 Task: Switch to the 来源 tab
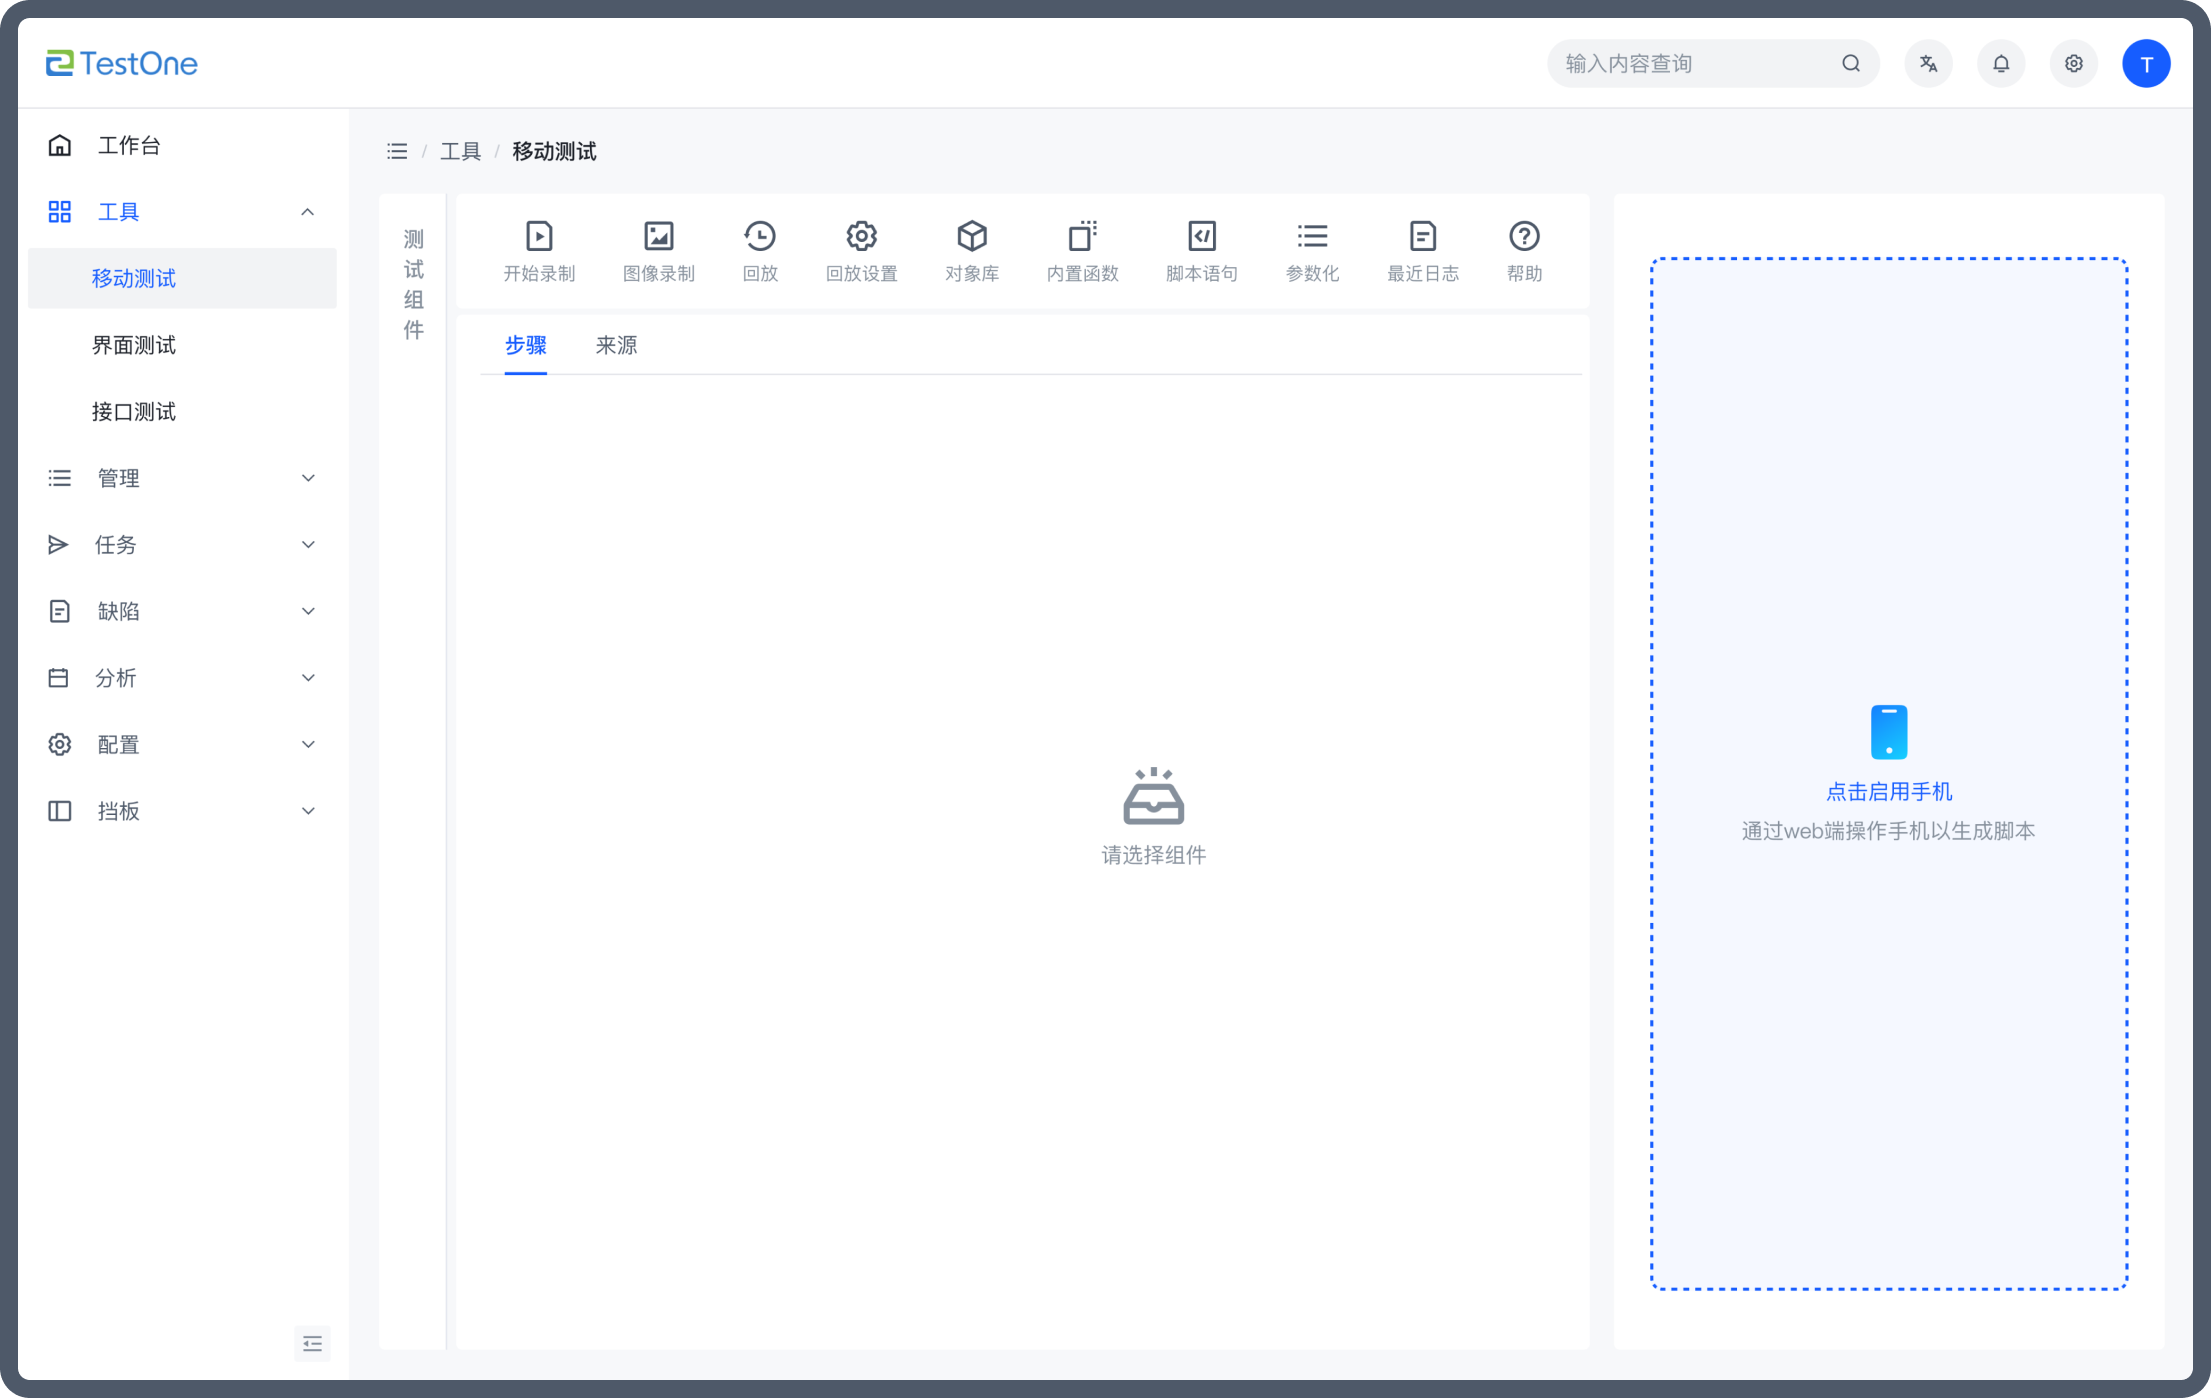(616, 346)
